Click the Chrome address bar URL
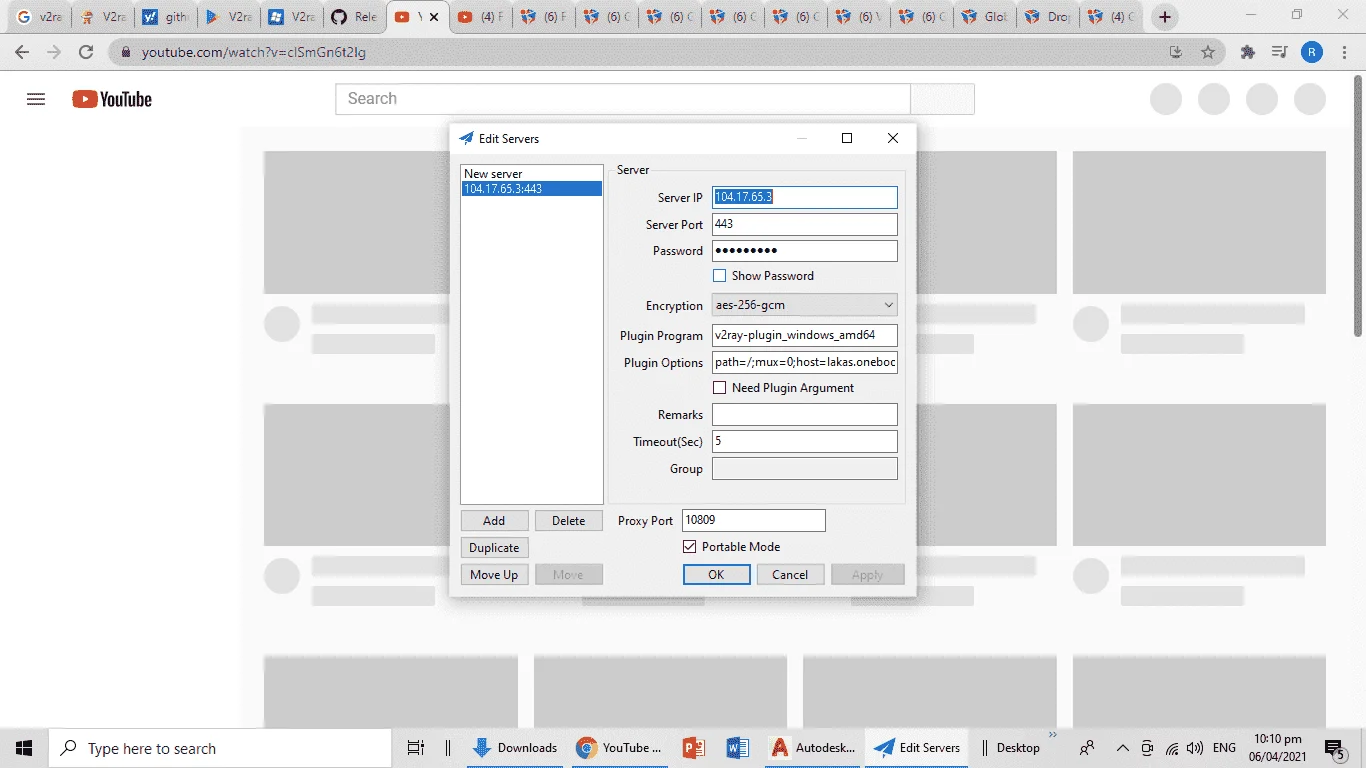The image size is (1366, 768). coord(253,52)
